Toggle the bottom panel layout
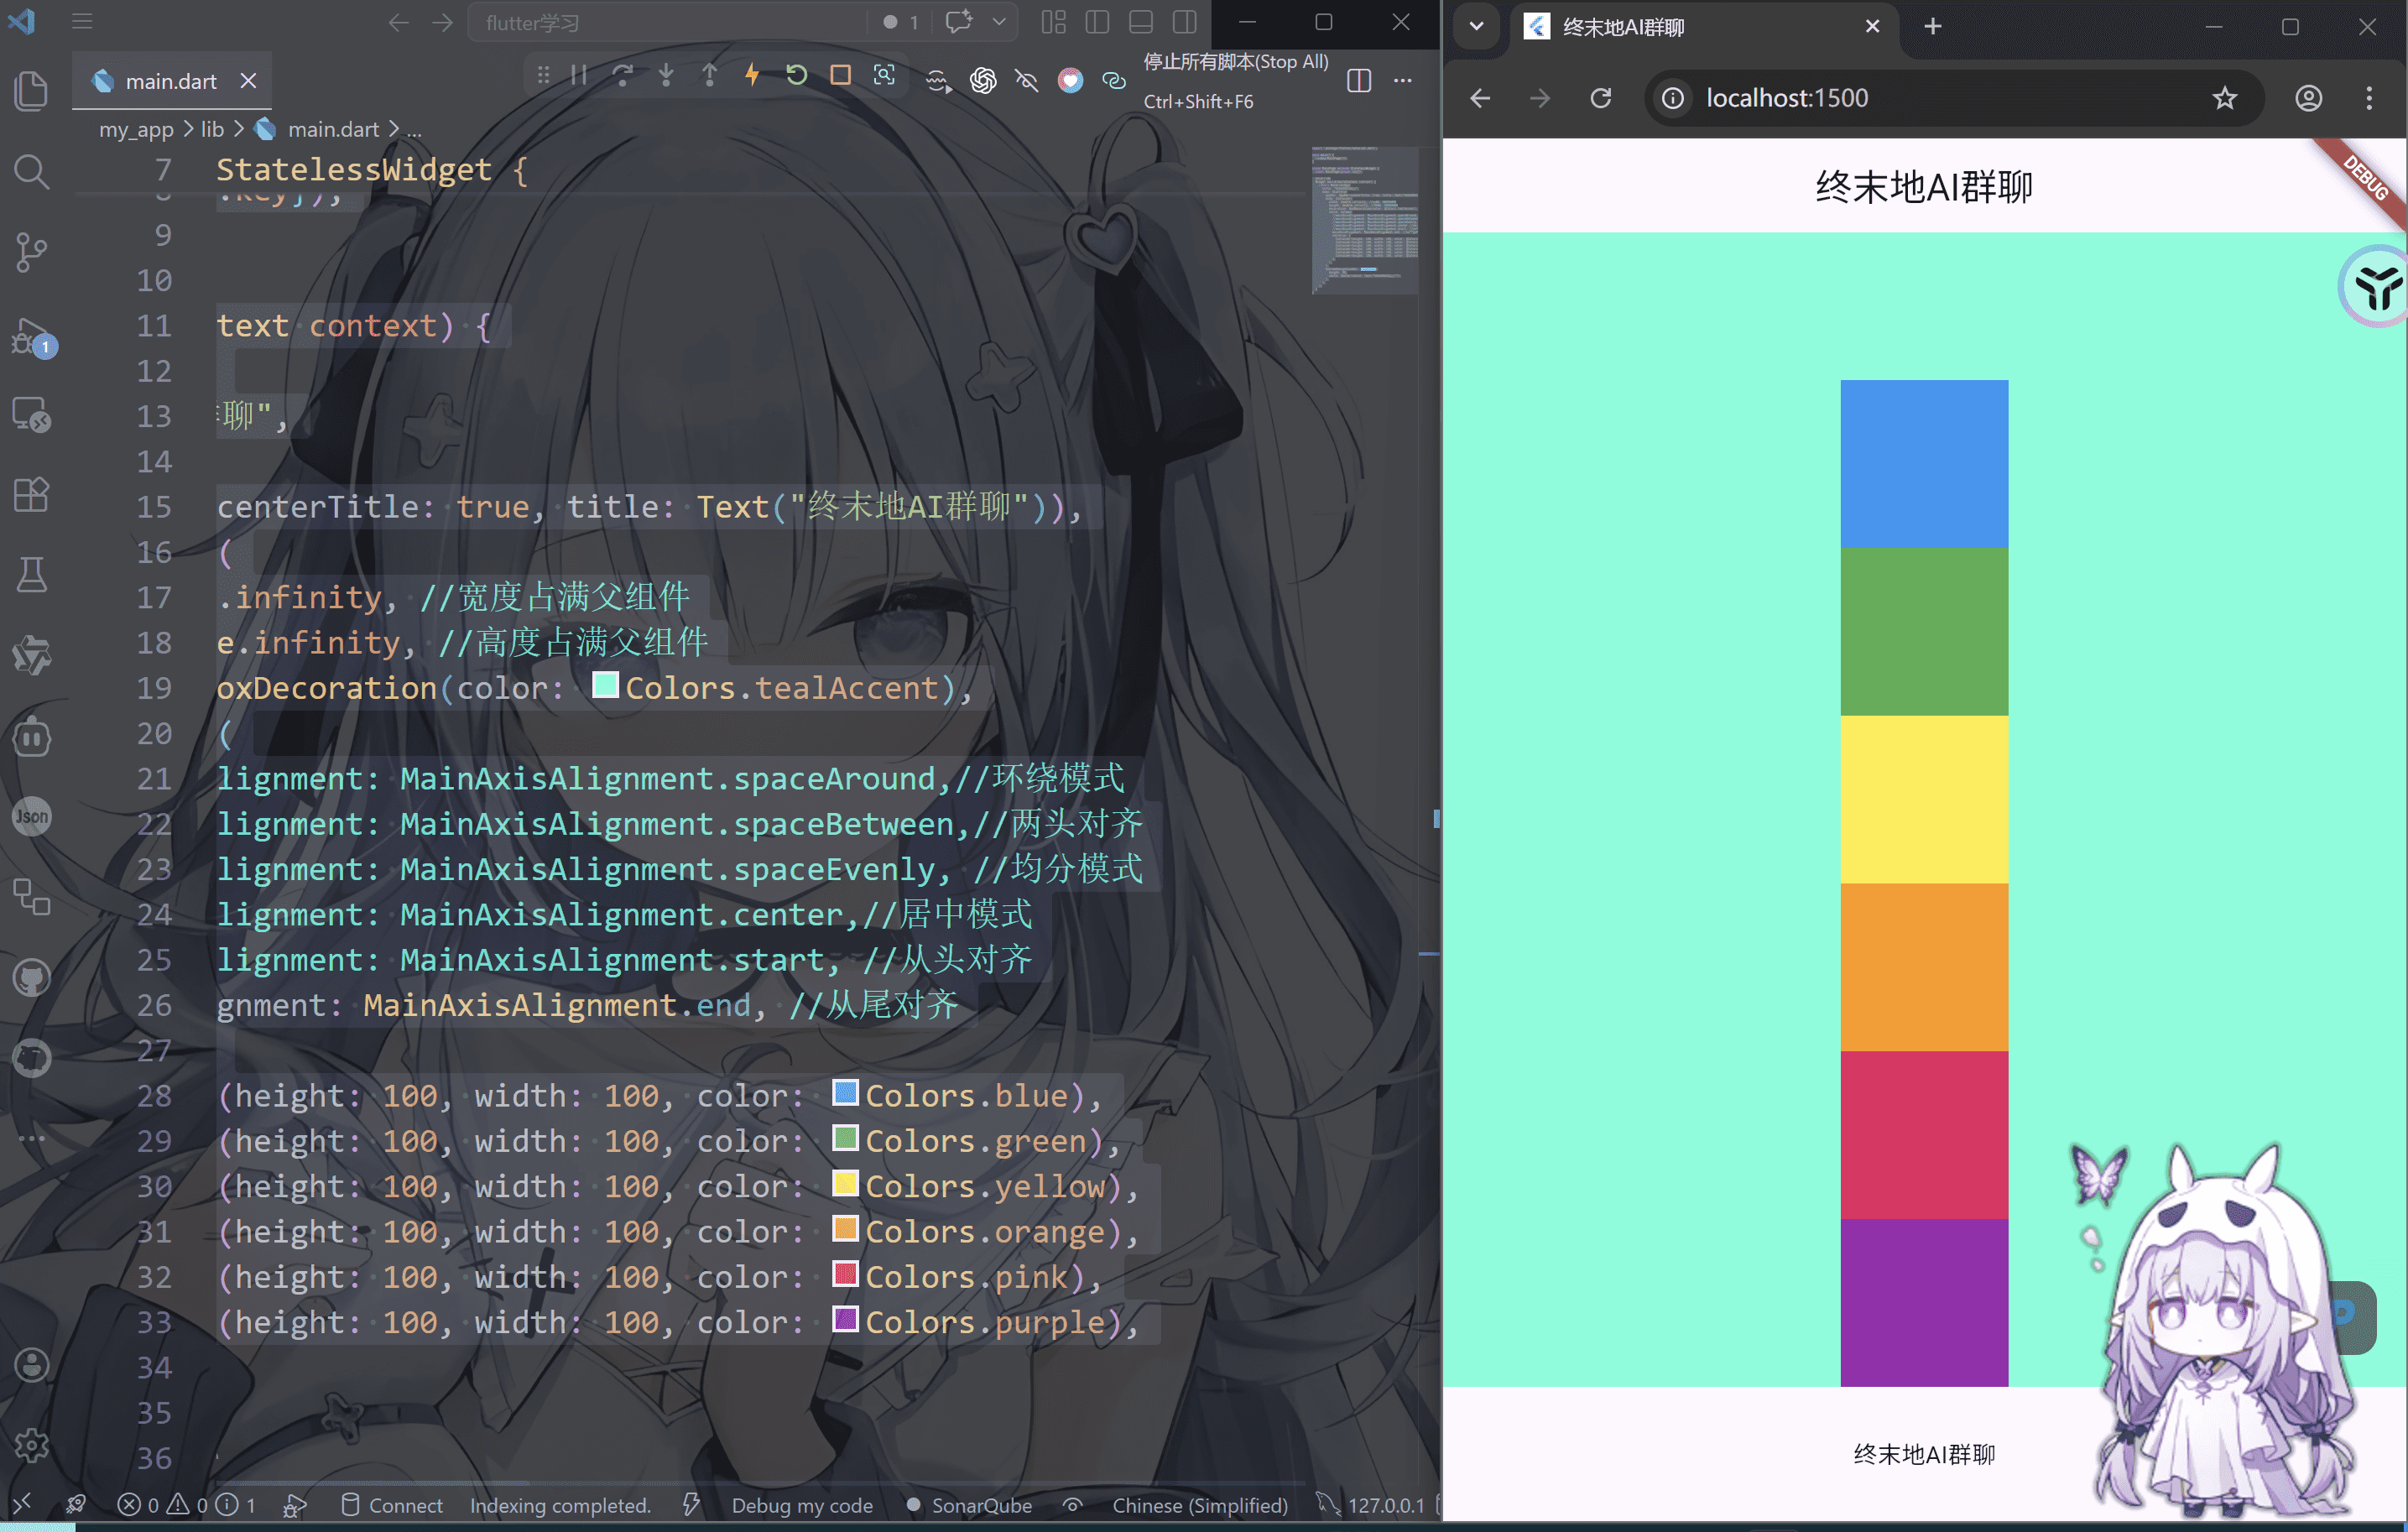Viewport: 2408px width, 1532px height. coord(1141,22)
